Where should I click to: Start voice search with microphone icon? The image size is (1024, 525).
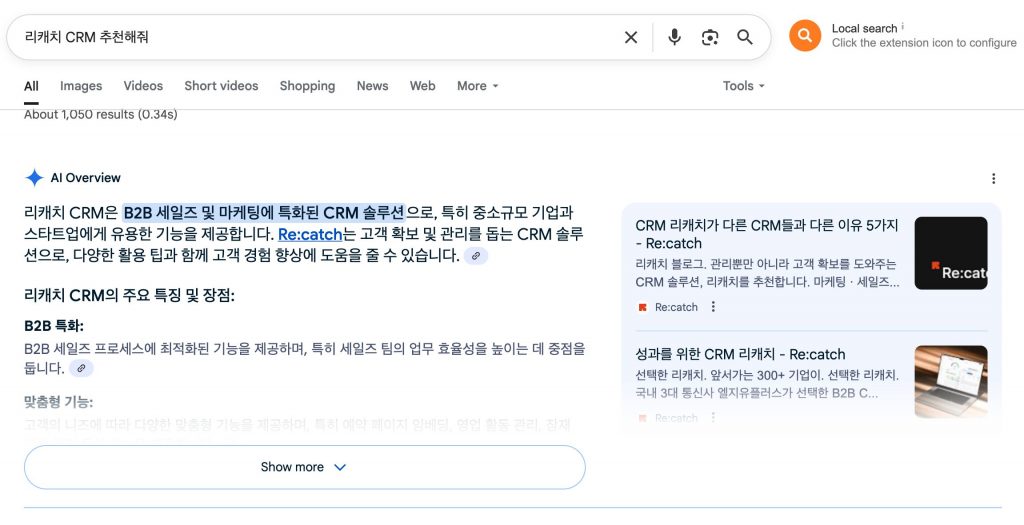(x=675, y=37)
